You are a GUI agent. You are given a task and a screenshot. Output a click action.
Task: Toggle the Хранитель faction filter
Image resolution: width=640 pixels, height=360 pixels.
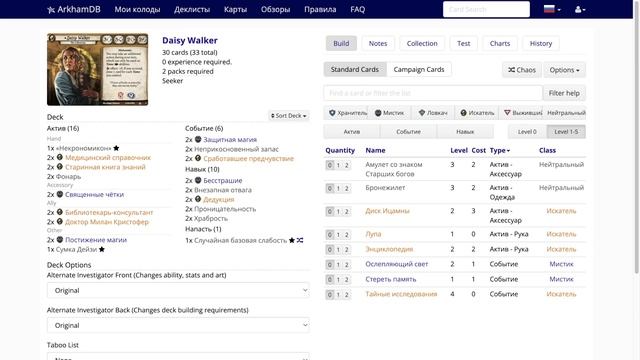tap(346, 113)
